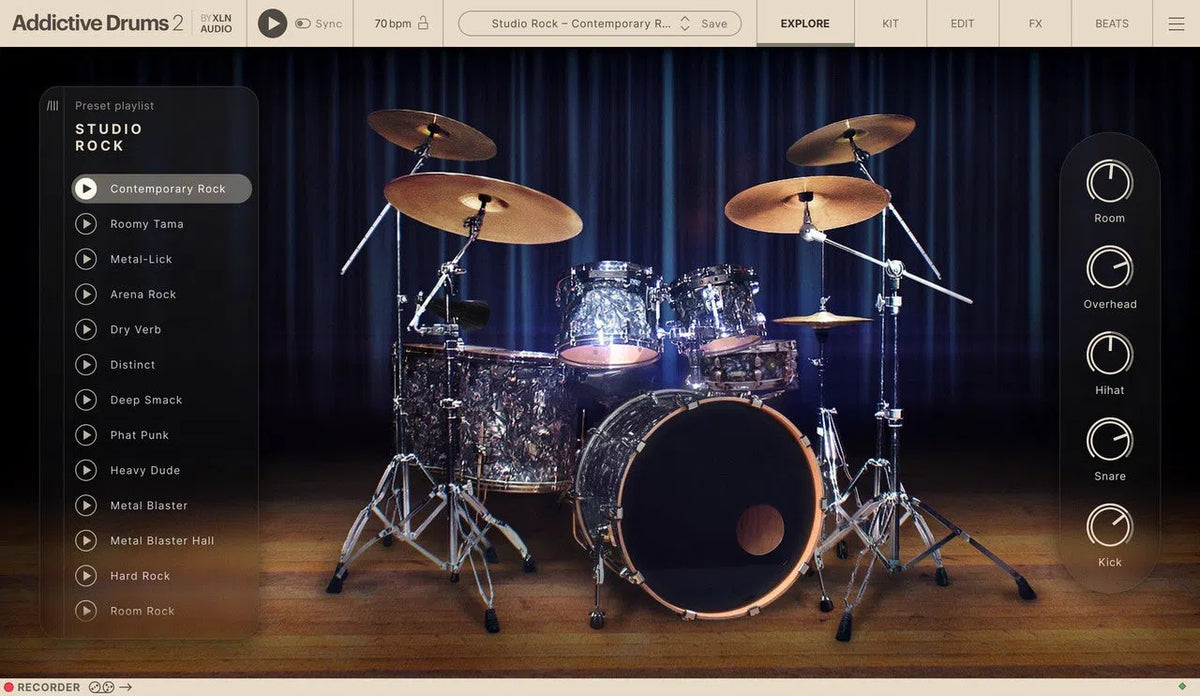Open the BEATS tab

pyautogui.click(x=1110, y=23)
